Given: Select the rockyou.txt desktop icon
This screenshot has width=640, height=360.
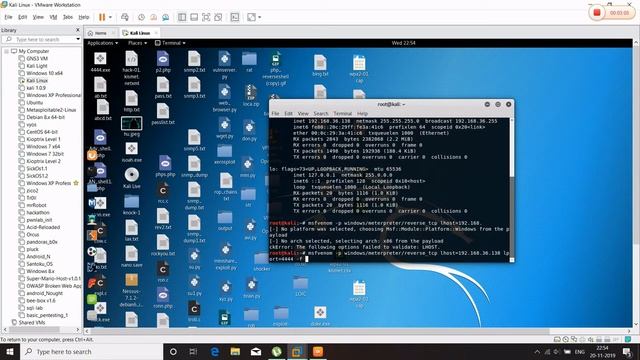Looking at the screenshot, I should pyautogui.click(x=163, y=246).
